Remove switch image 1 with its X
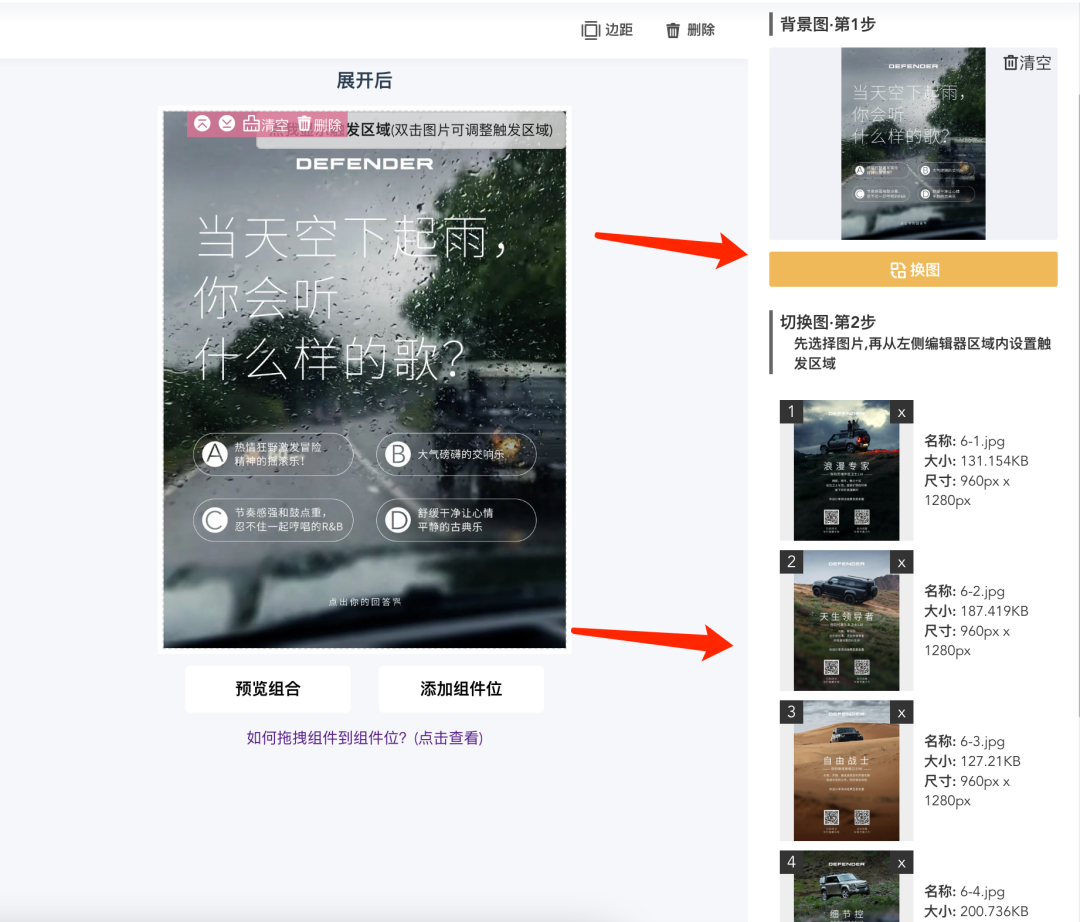Screen dimensions: 1080x922 [x=902, y=412]
